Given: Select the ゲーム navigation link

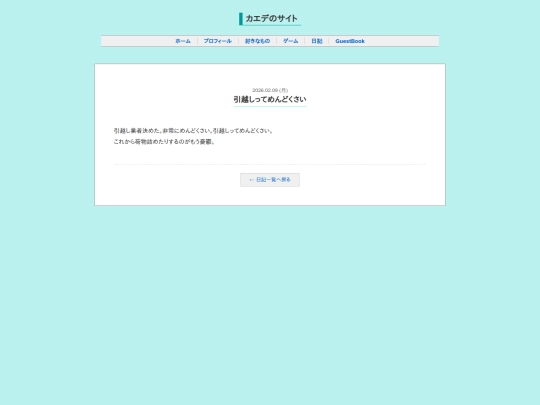Looking at the screenshot, I should [x=290, y=41].
